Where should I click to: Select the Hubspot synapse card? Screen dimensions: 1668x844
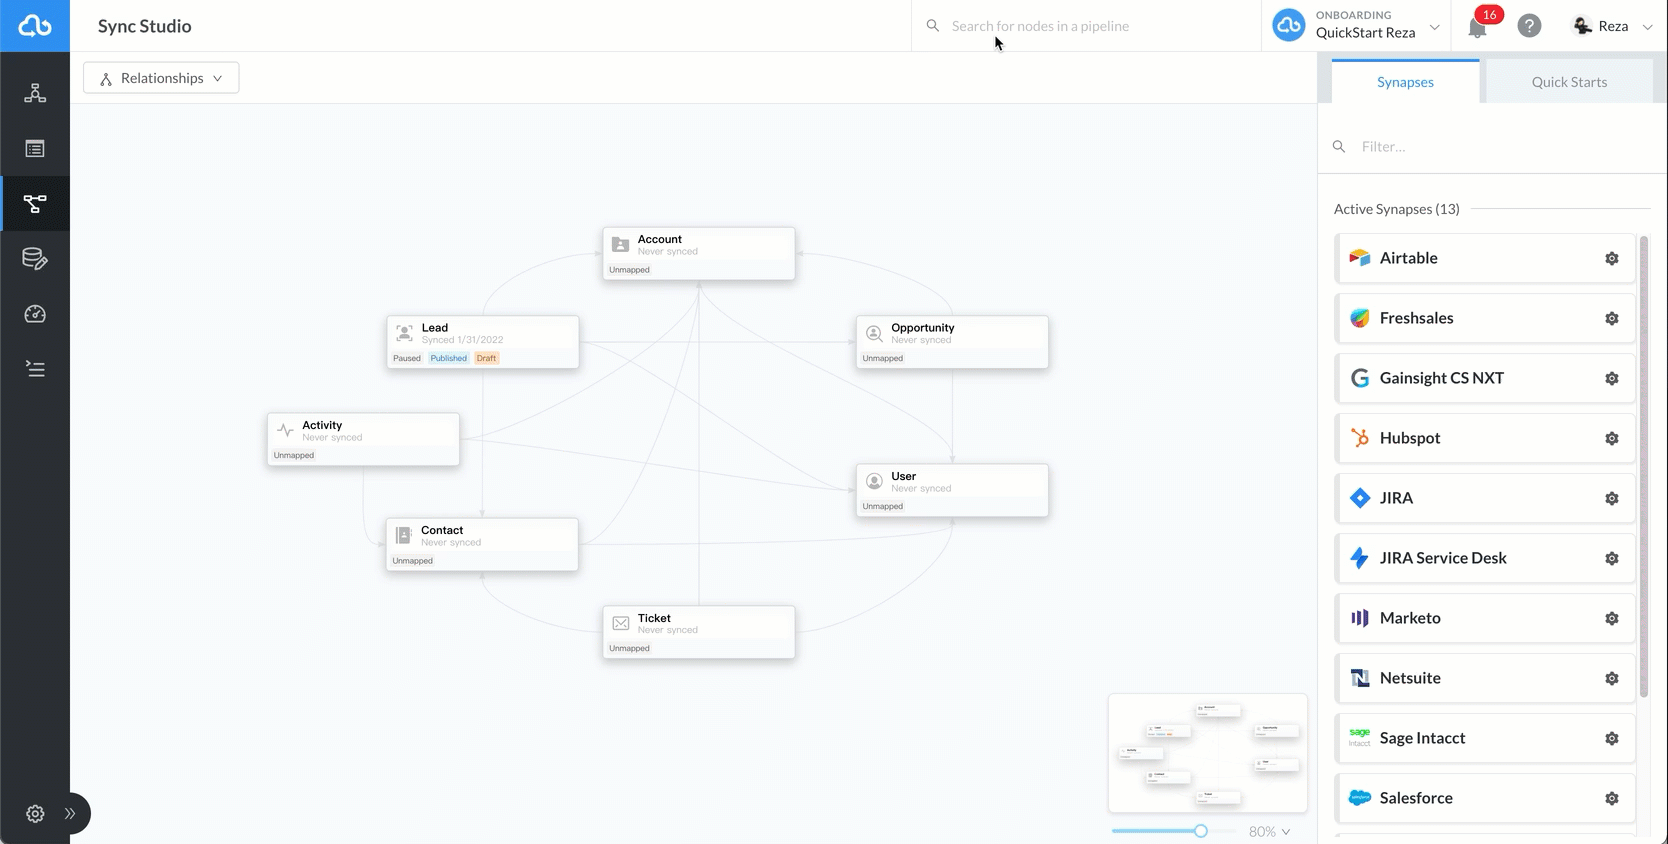[1485, 438]
